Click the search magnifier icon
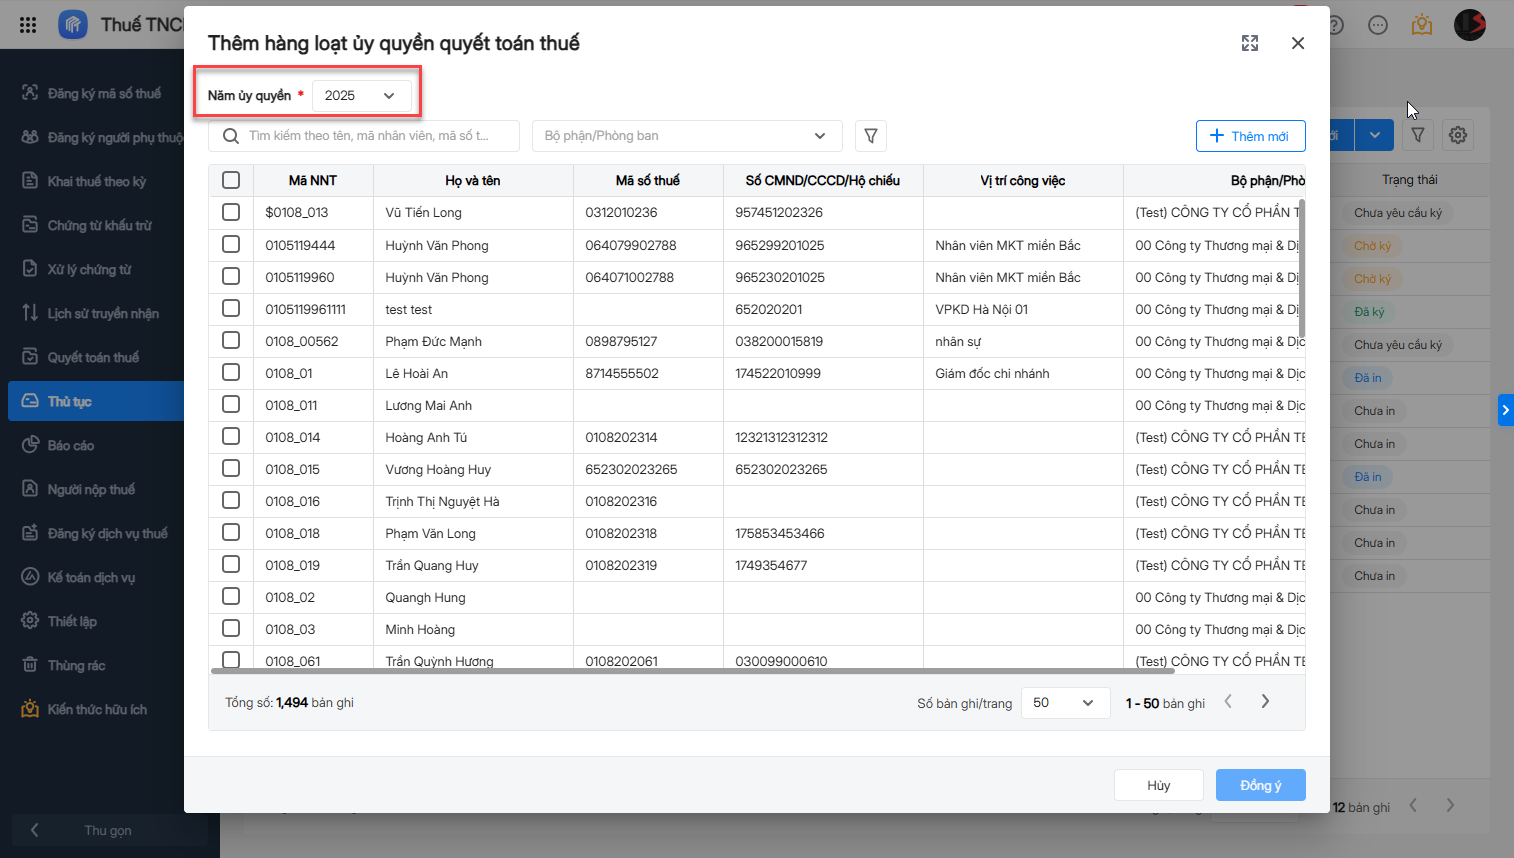Screen dimensions: 1514x858 pyautogui.click(x=231, y=136)
